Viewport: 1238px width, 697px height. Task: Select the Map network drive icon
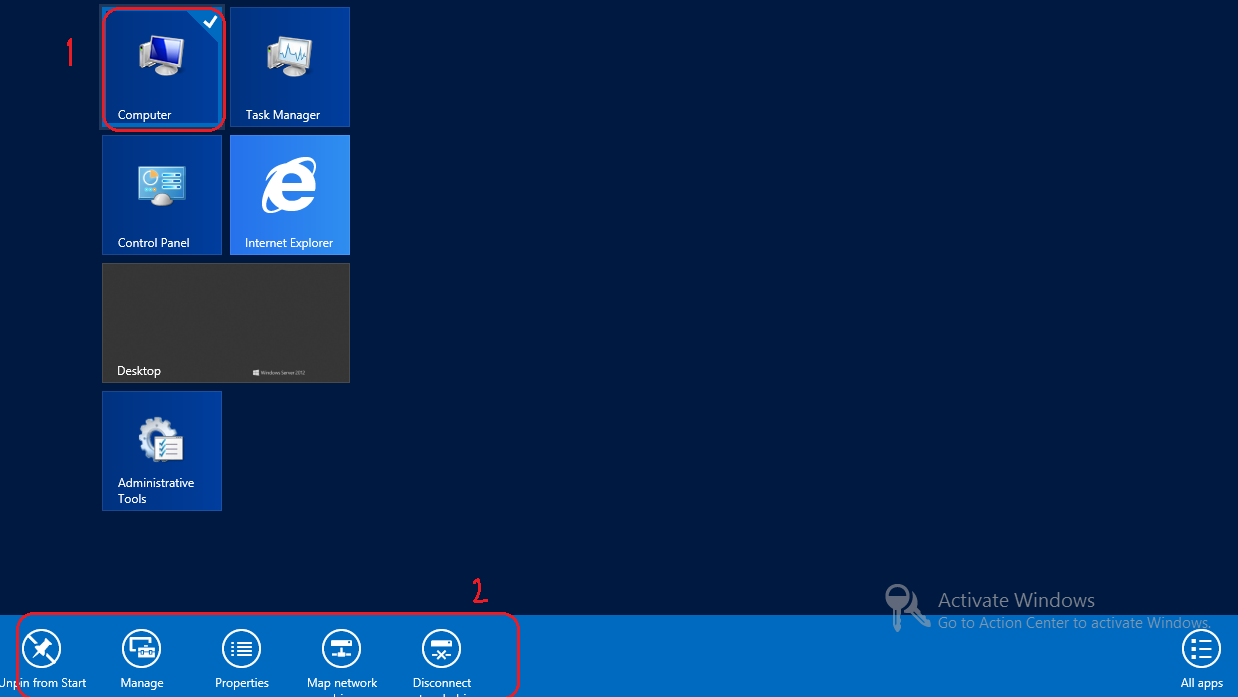pos(342,649)
